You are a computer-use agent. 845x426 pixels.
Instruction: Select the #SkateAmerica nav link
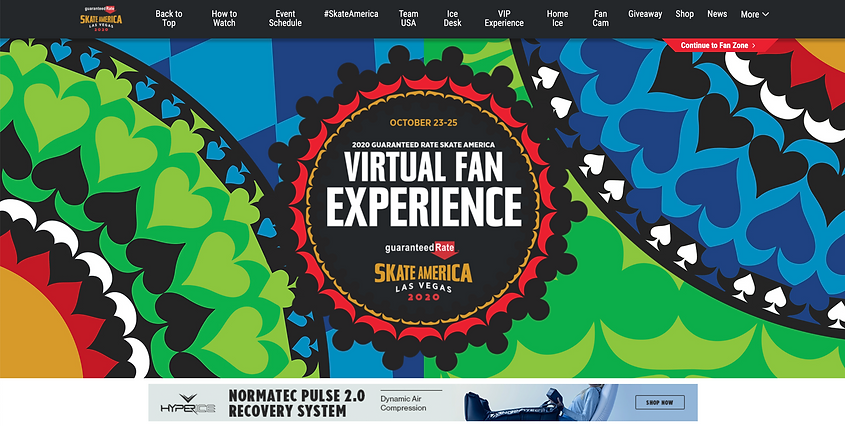[351, 14]
